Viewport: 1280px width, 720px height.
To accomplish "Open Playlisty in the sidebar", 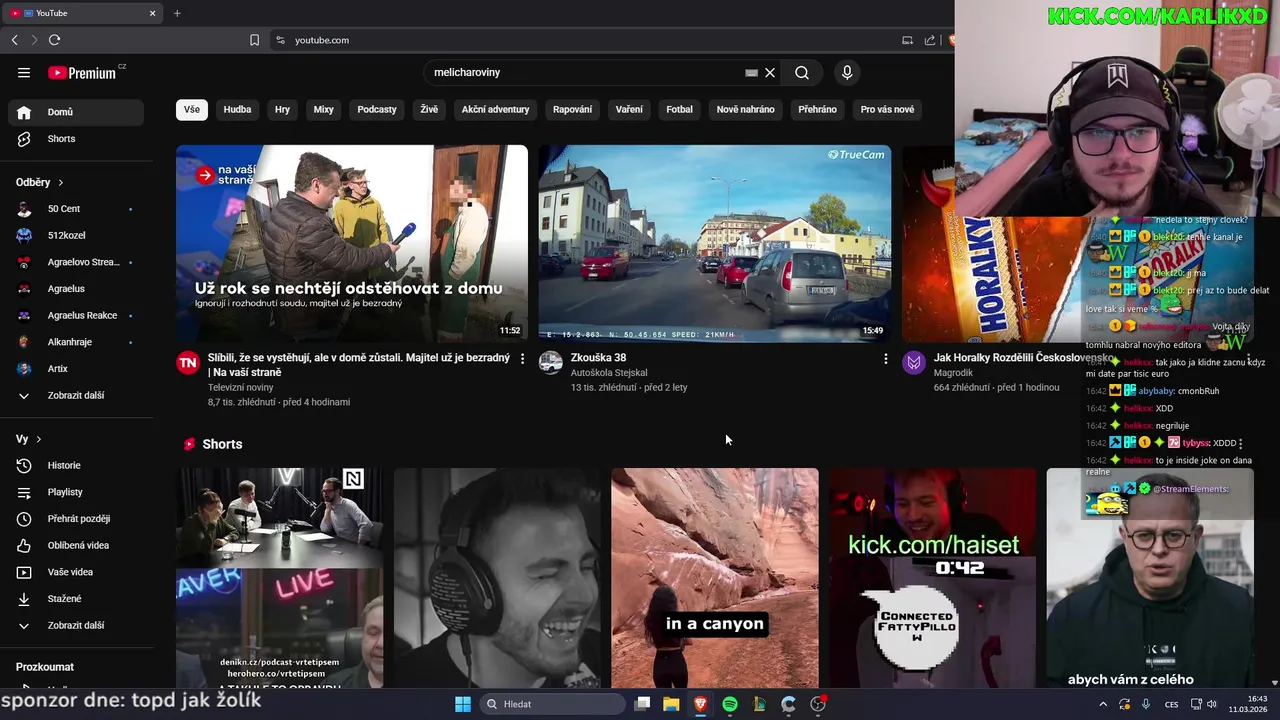I will pyautogui.click(x=76, y=492).
